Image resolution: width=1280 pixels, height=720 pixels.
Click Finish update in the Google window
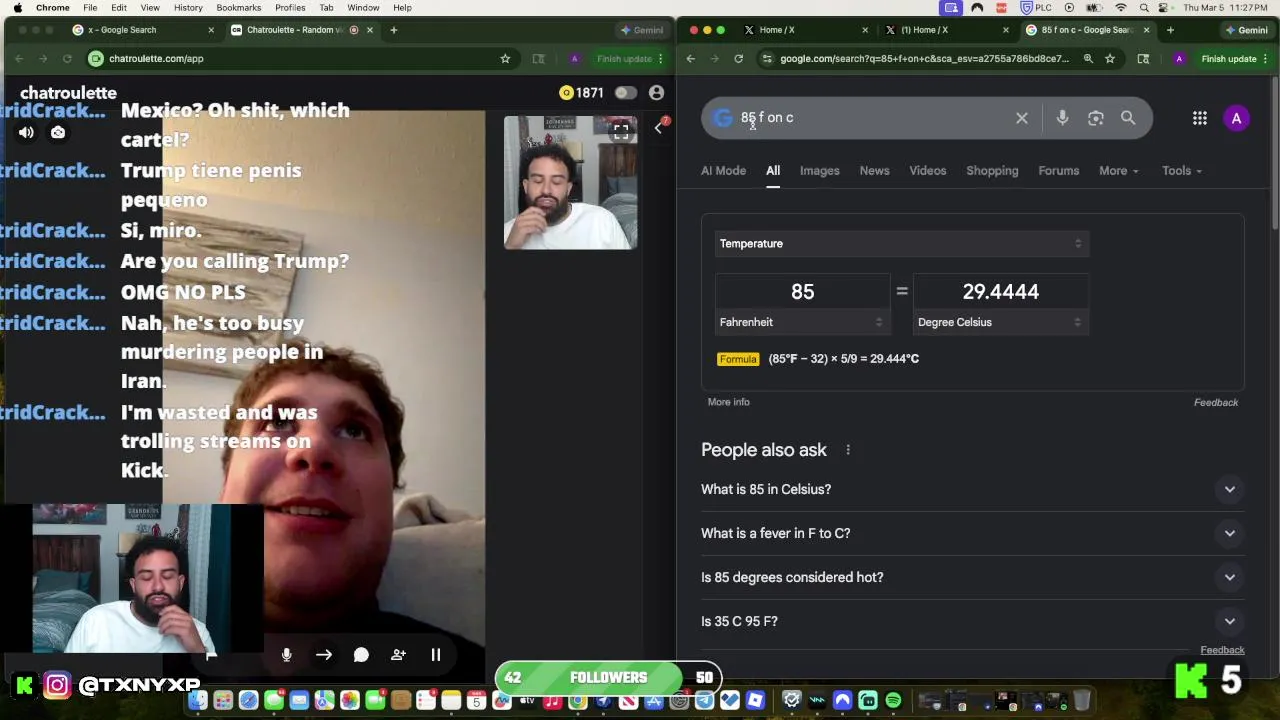coord(1228,59)
